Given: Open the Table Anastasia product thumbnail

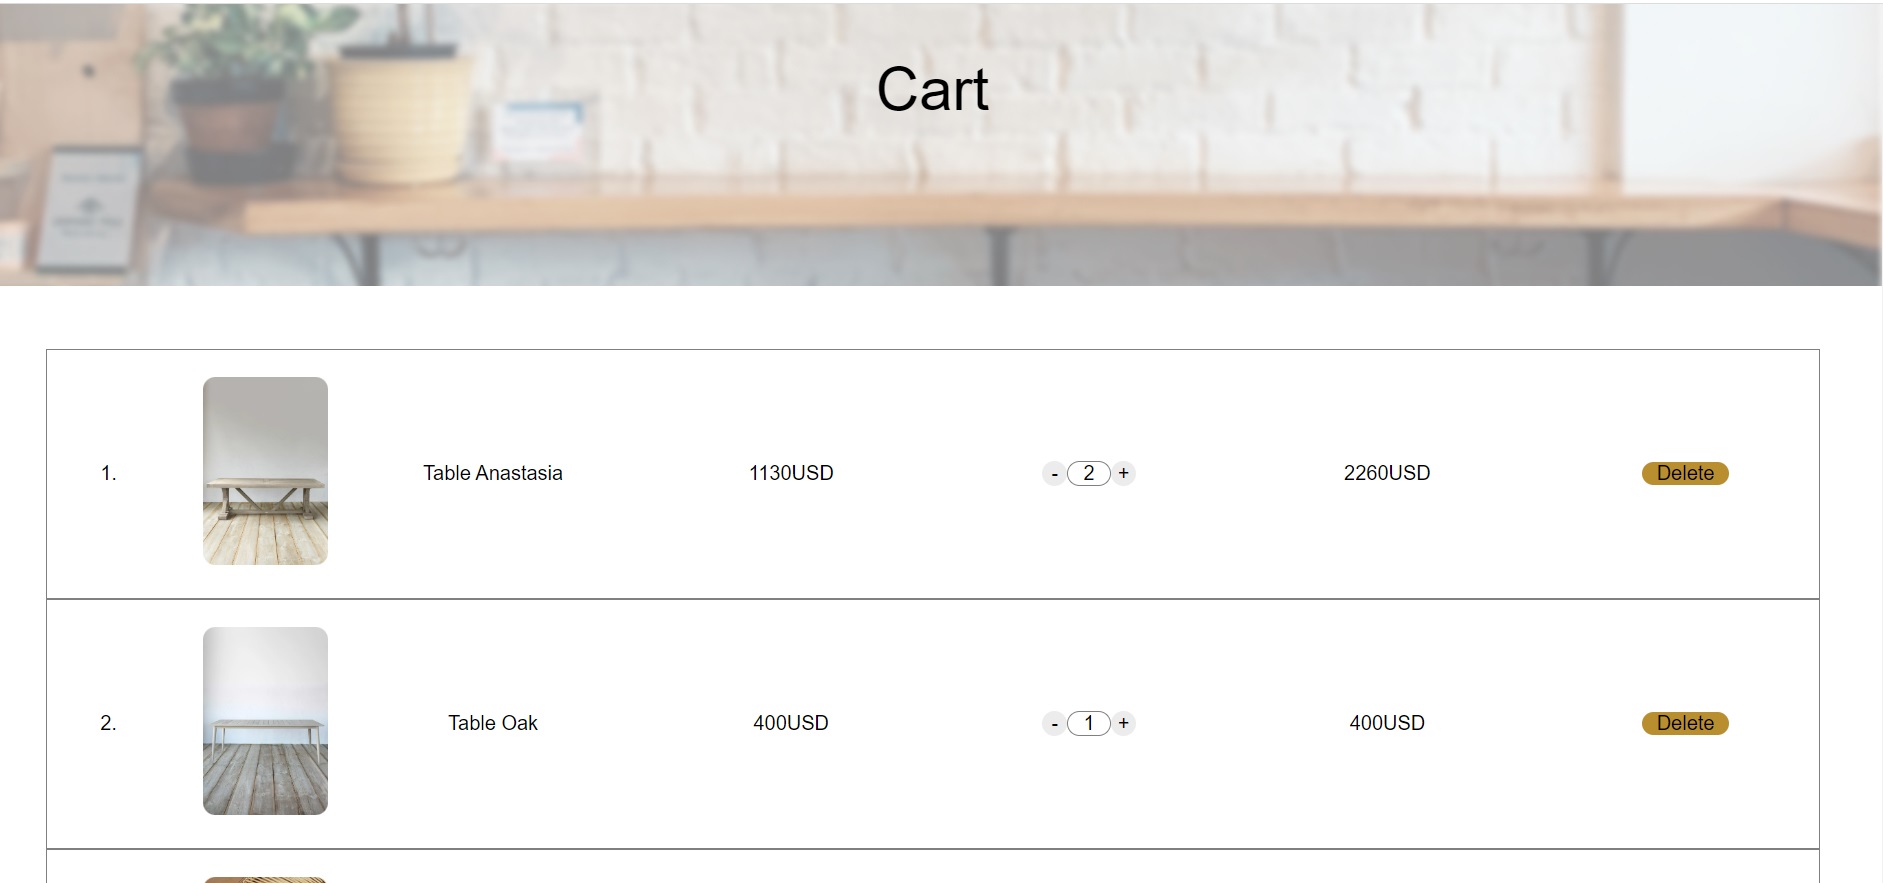Looking at the screenshot, I should click(265, 471).
